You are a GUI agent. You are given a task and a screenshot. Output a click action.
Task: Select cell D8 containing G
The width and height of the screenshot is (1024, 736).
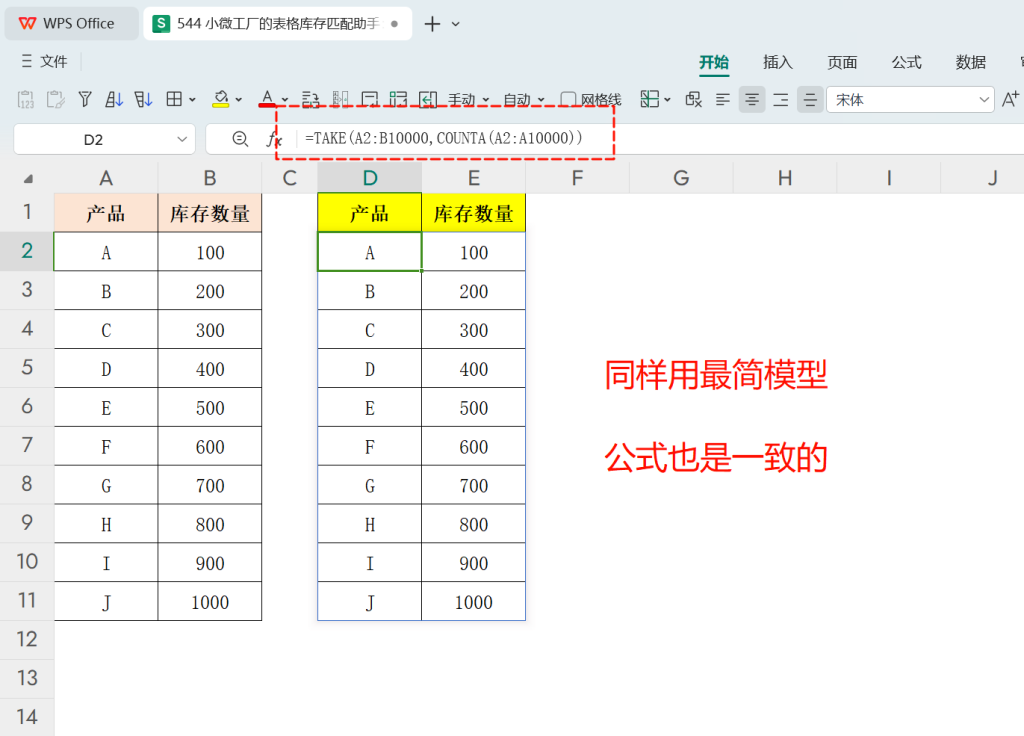(370, 485)
